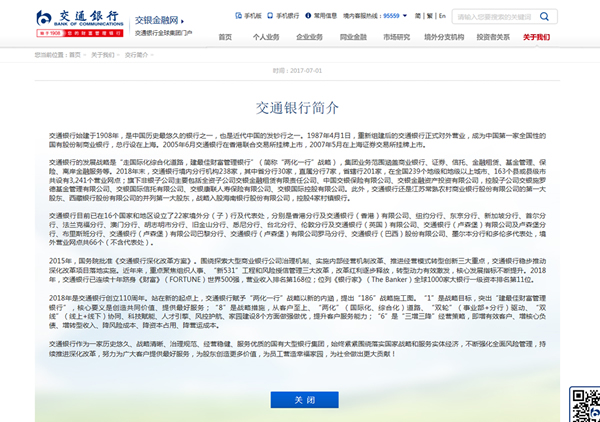Click the Bank of Communications logo

[x=80, y=18]
